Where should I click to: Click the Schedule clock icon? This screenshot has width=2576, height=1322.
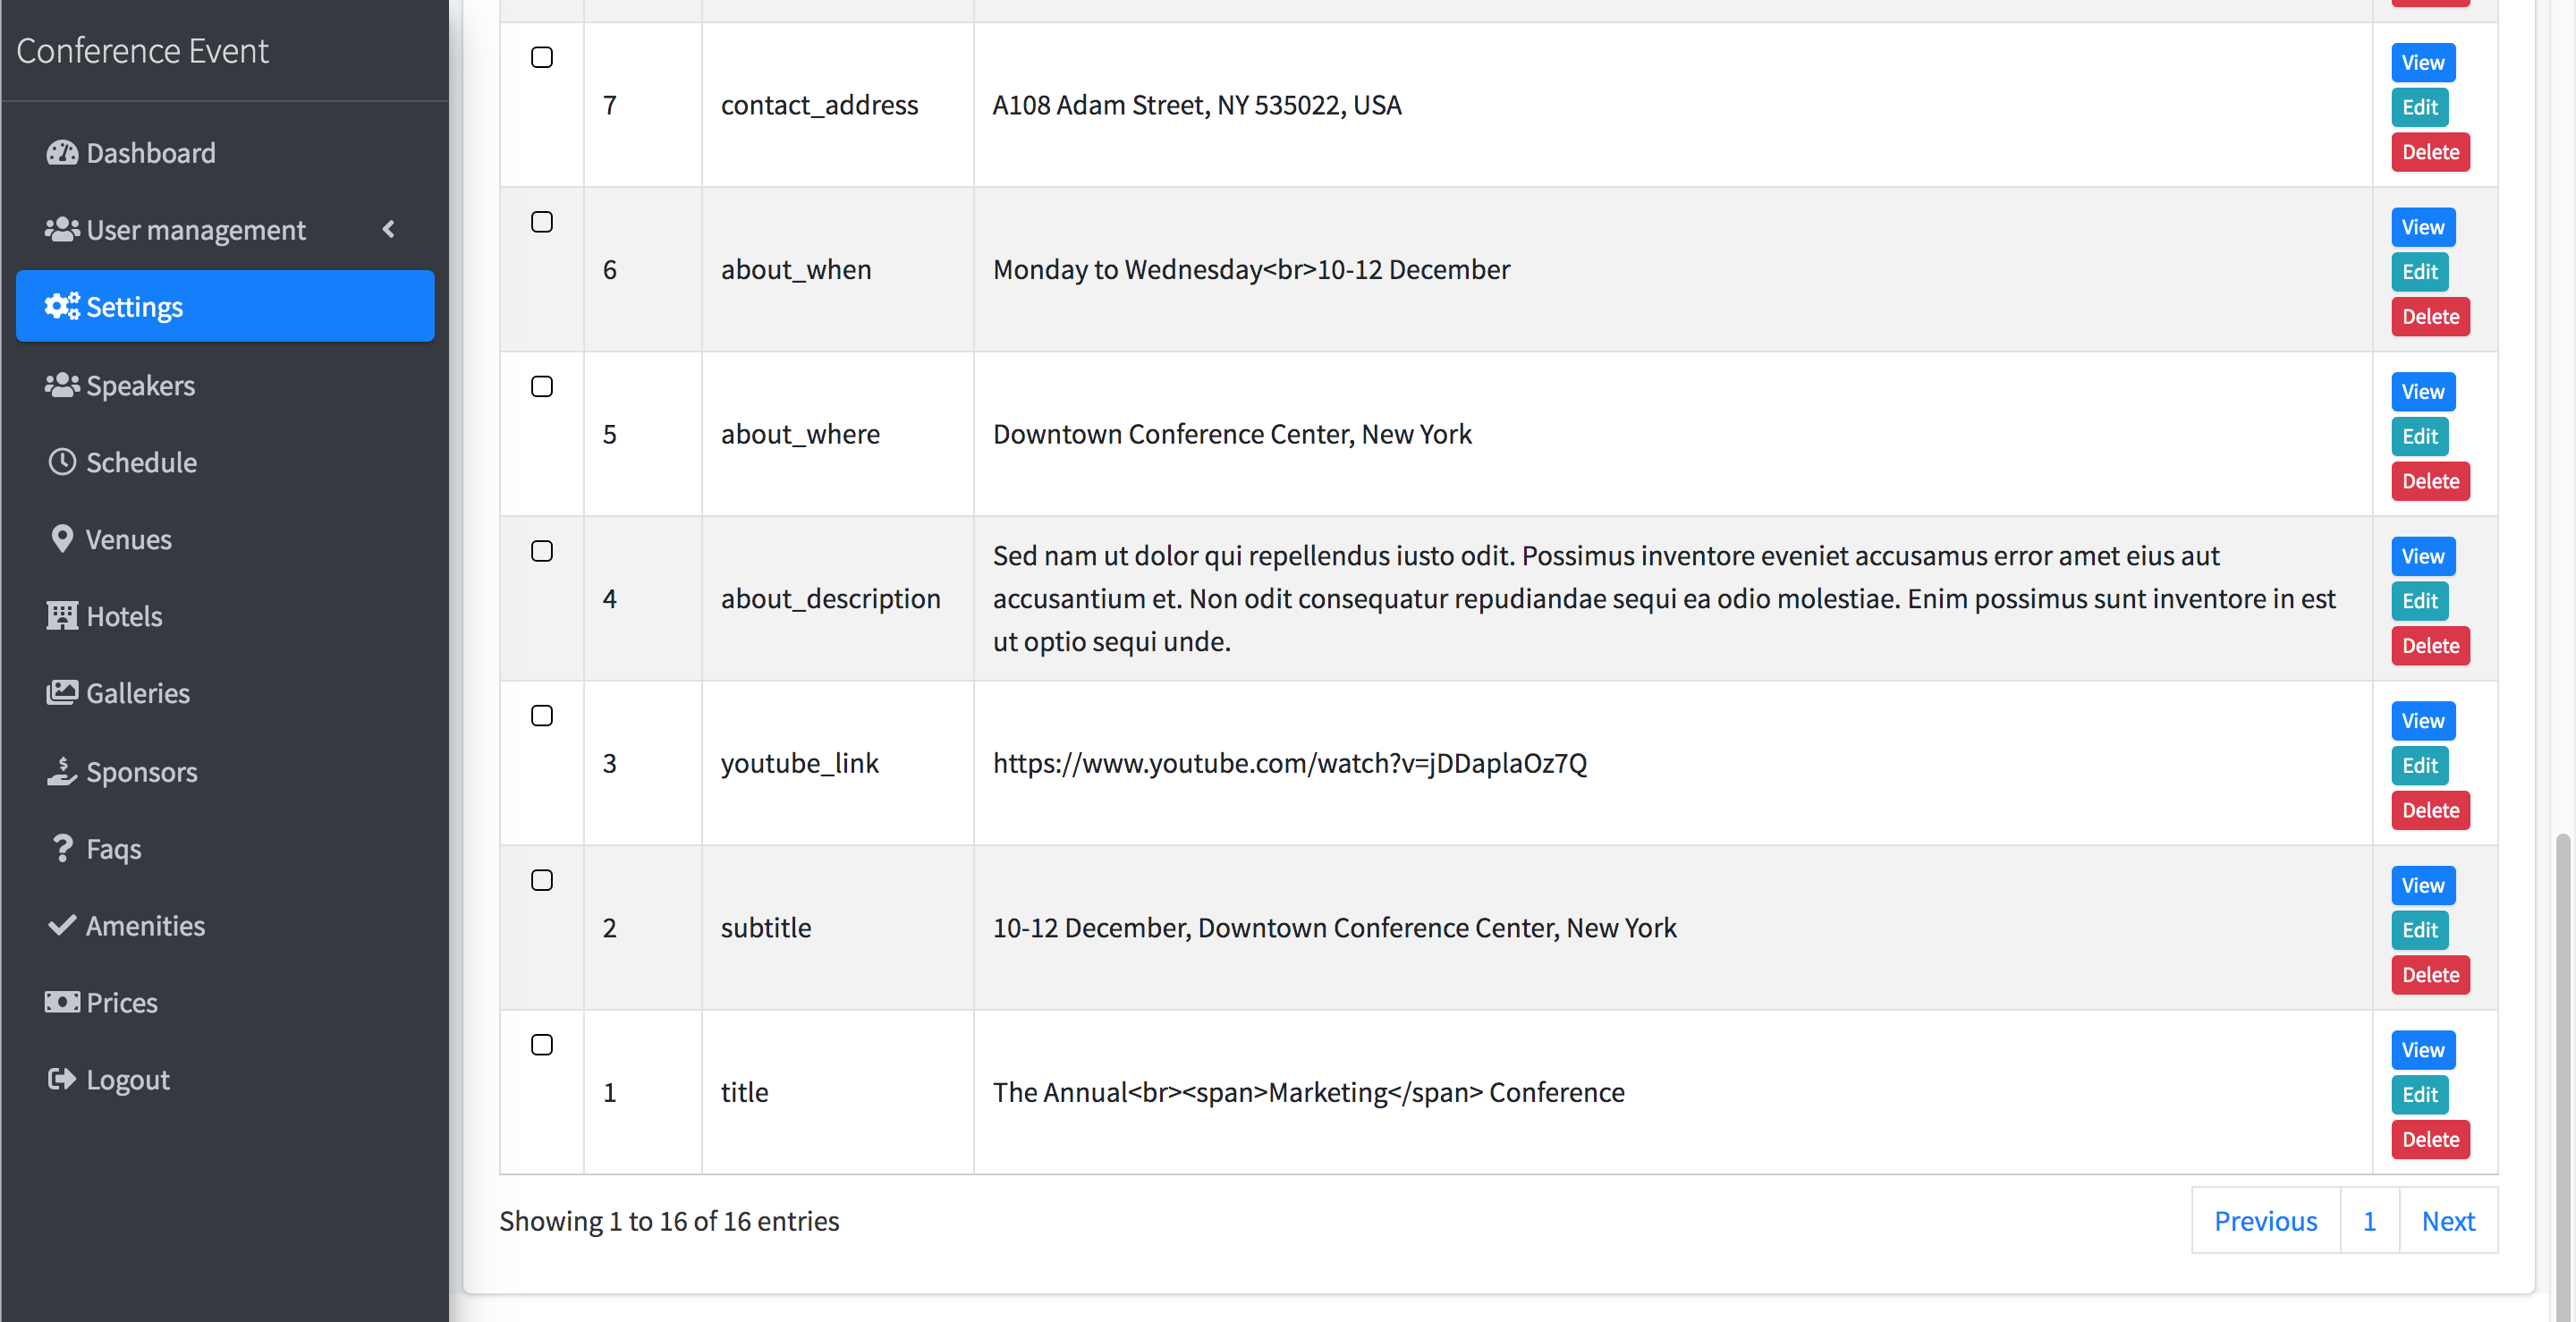62,461
